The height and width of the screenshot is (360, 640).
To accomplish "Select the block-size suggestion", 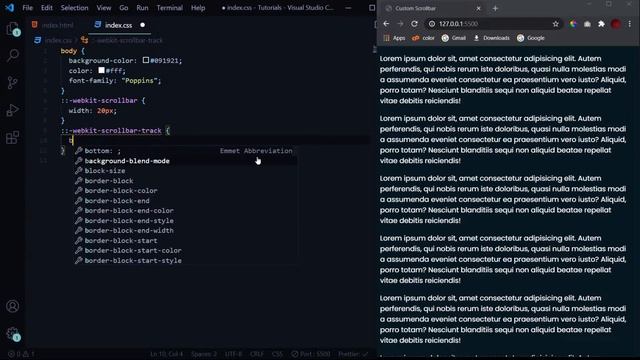I will point(186,171).
